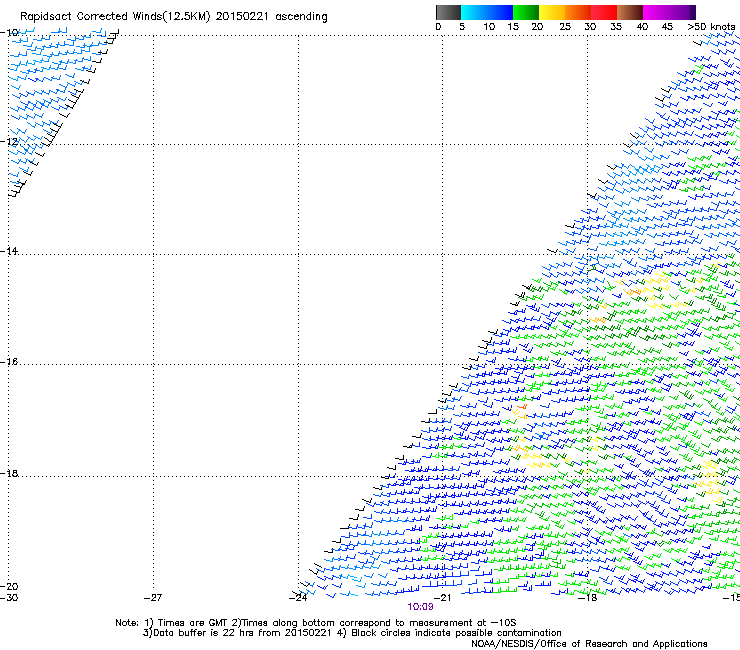Click the Rapidscat Corrected Winds title text
The image size is (740, 650).
click(174, 17)
